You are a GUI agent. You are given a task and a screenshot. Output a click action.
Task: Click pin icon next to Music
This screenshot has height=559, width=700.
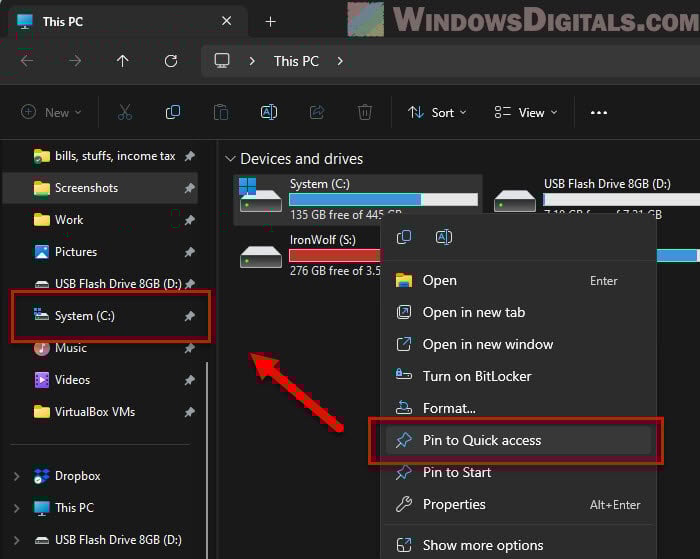190,348
